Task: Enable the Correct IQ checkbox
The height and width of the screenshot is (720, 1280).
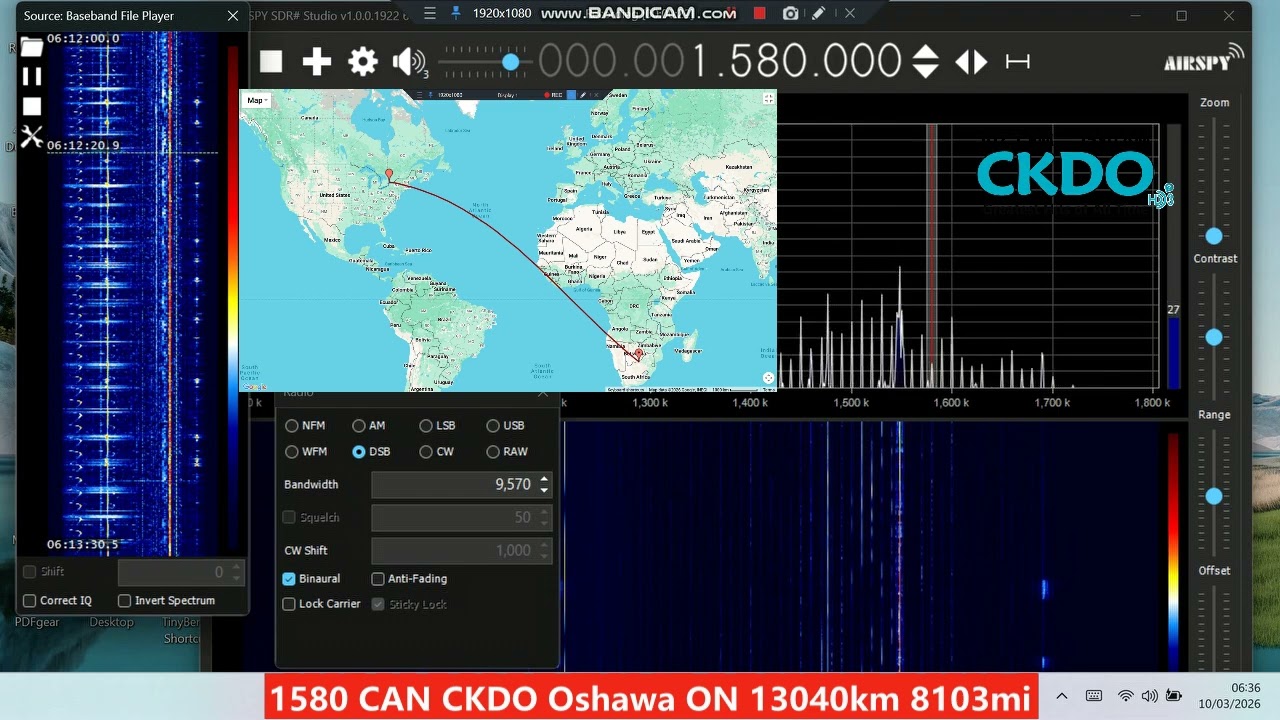Action: click(x=30, y=601)
